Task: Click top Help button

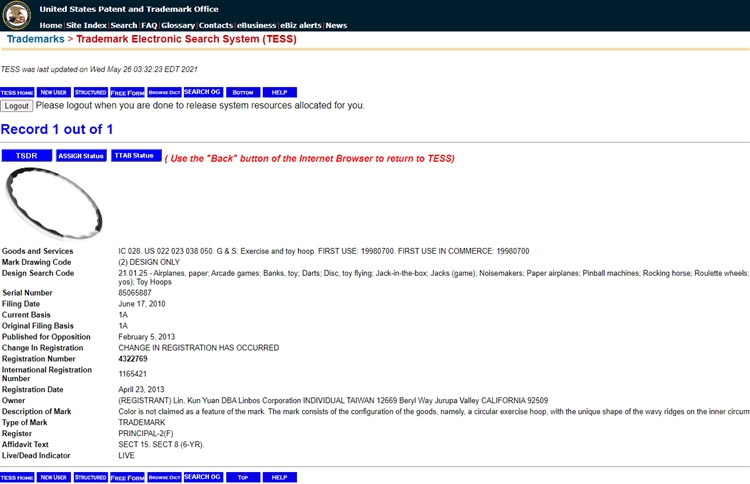Action: (x=280, y=92)
